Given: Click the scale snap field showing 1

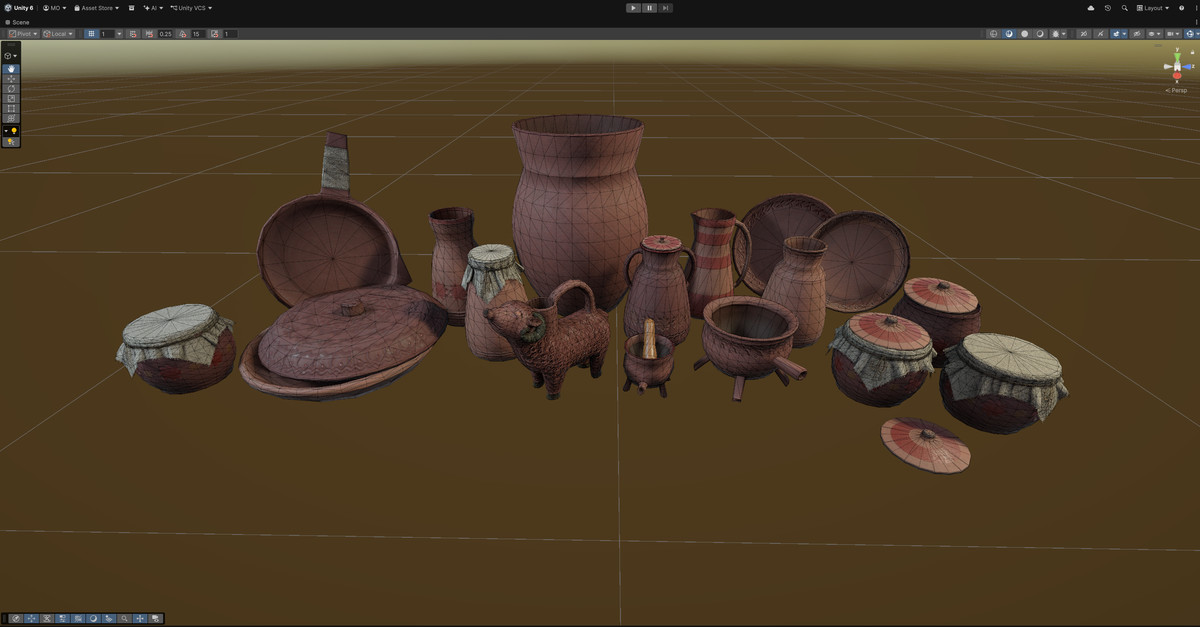Looking at the screenshot, I should point(229,34).
